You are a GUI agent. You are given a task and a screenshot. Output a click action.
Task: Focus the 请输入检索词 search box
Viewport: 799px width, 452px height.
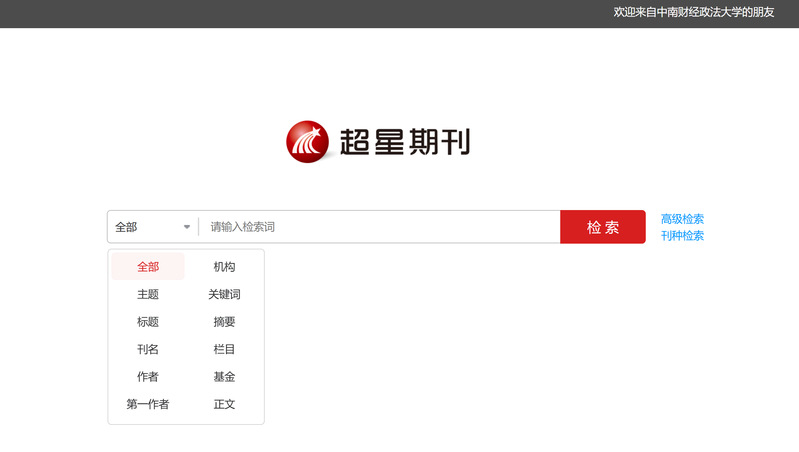click(x=380, y=227)
